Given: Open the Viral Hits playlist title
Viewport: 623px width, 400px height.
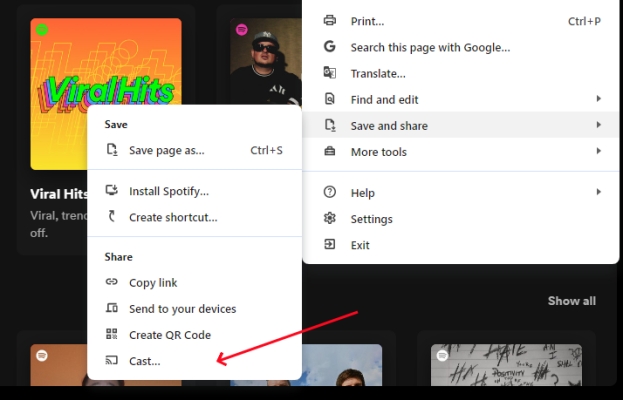Looking at the screenshot, I should click(x=59, y=194).
